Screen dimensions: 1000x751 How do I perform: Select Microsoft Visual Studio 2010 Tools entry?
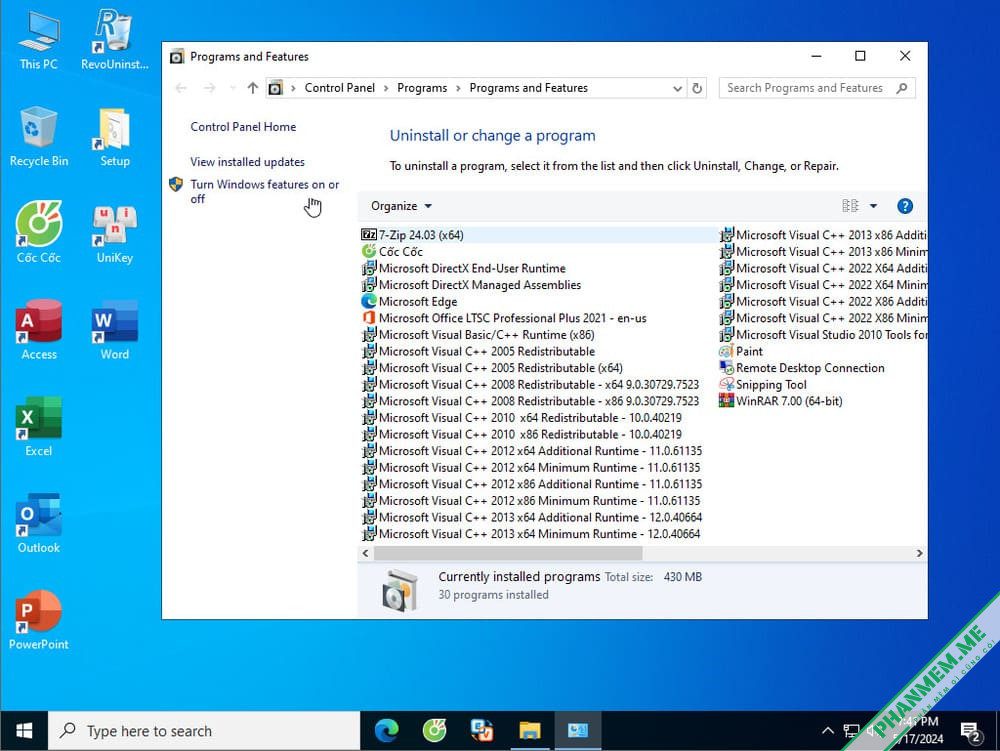(823, 335)
